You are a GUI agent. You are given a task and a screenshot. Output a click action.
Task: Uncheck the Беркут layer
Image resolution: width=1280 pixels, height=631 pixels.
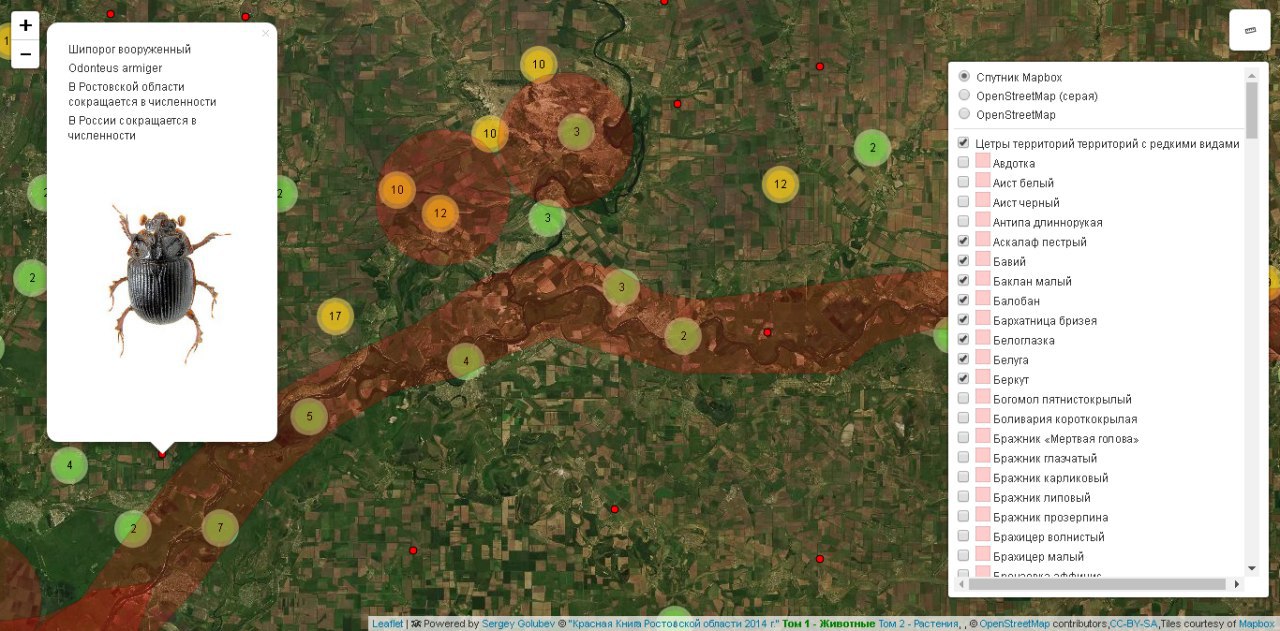click(x=963, y=379)
